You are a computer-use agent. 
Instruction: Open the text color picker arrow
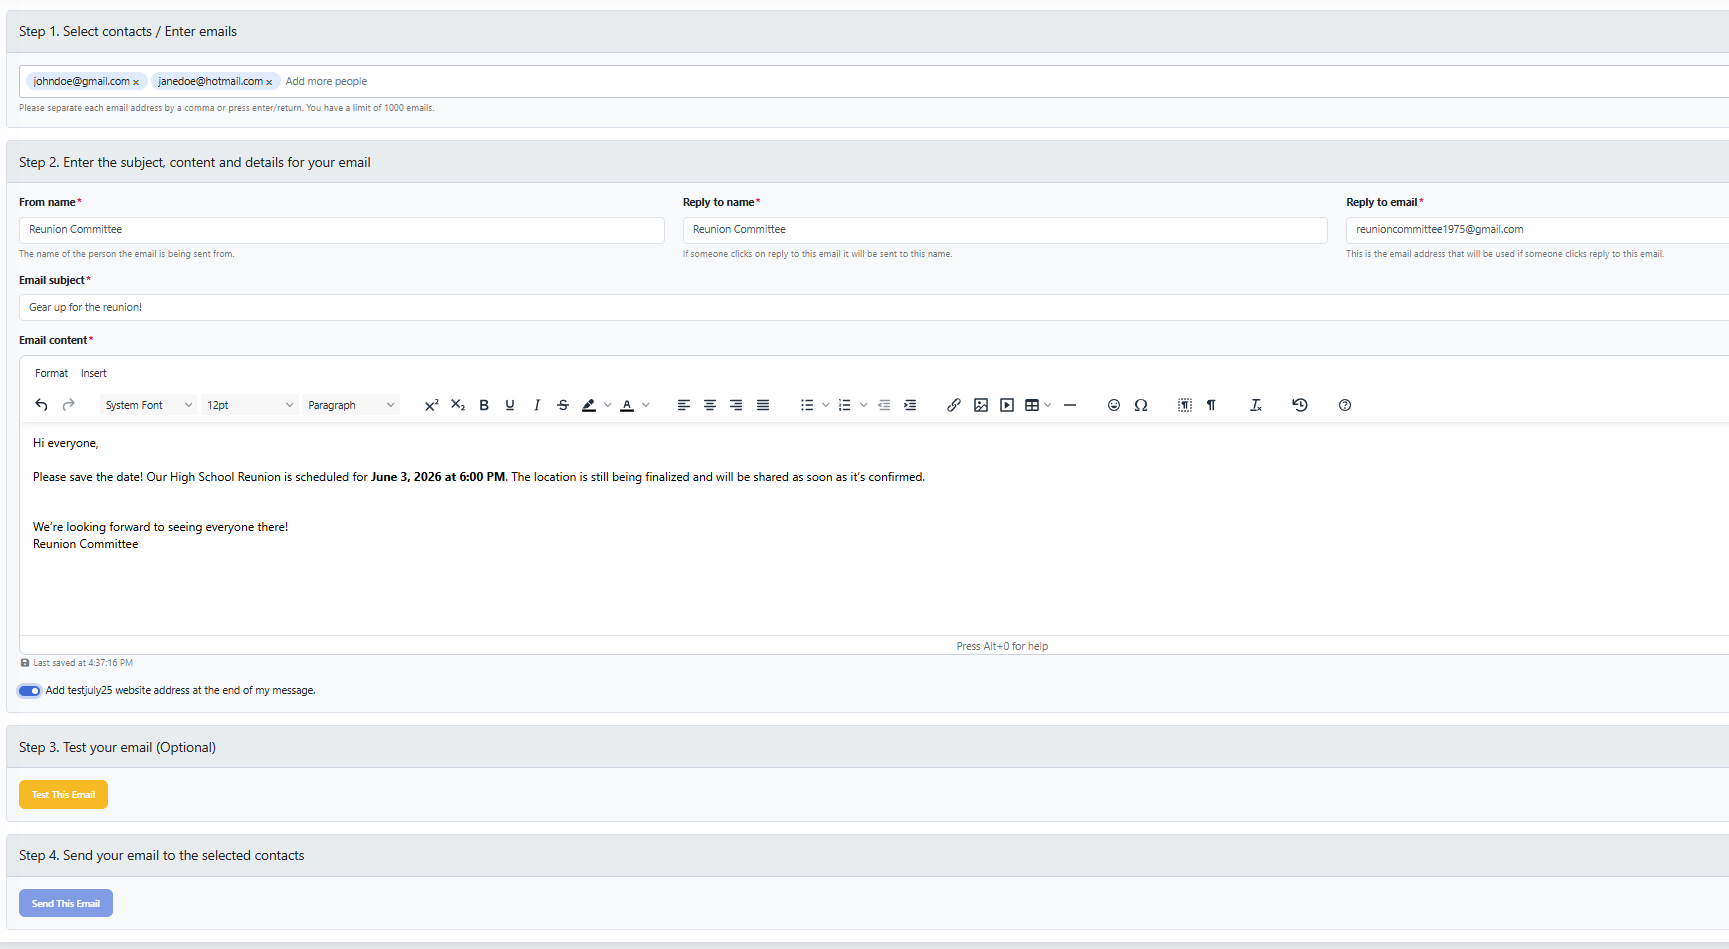tap(646, 405)
